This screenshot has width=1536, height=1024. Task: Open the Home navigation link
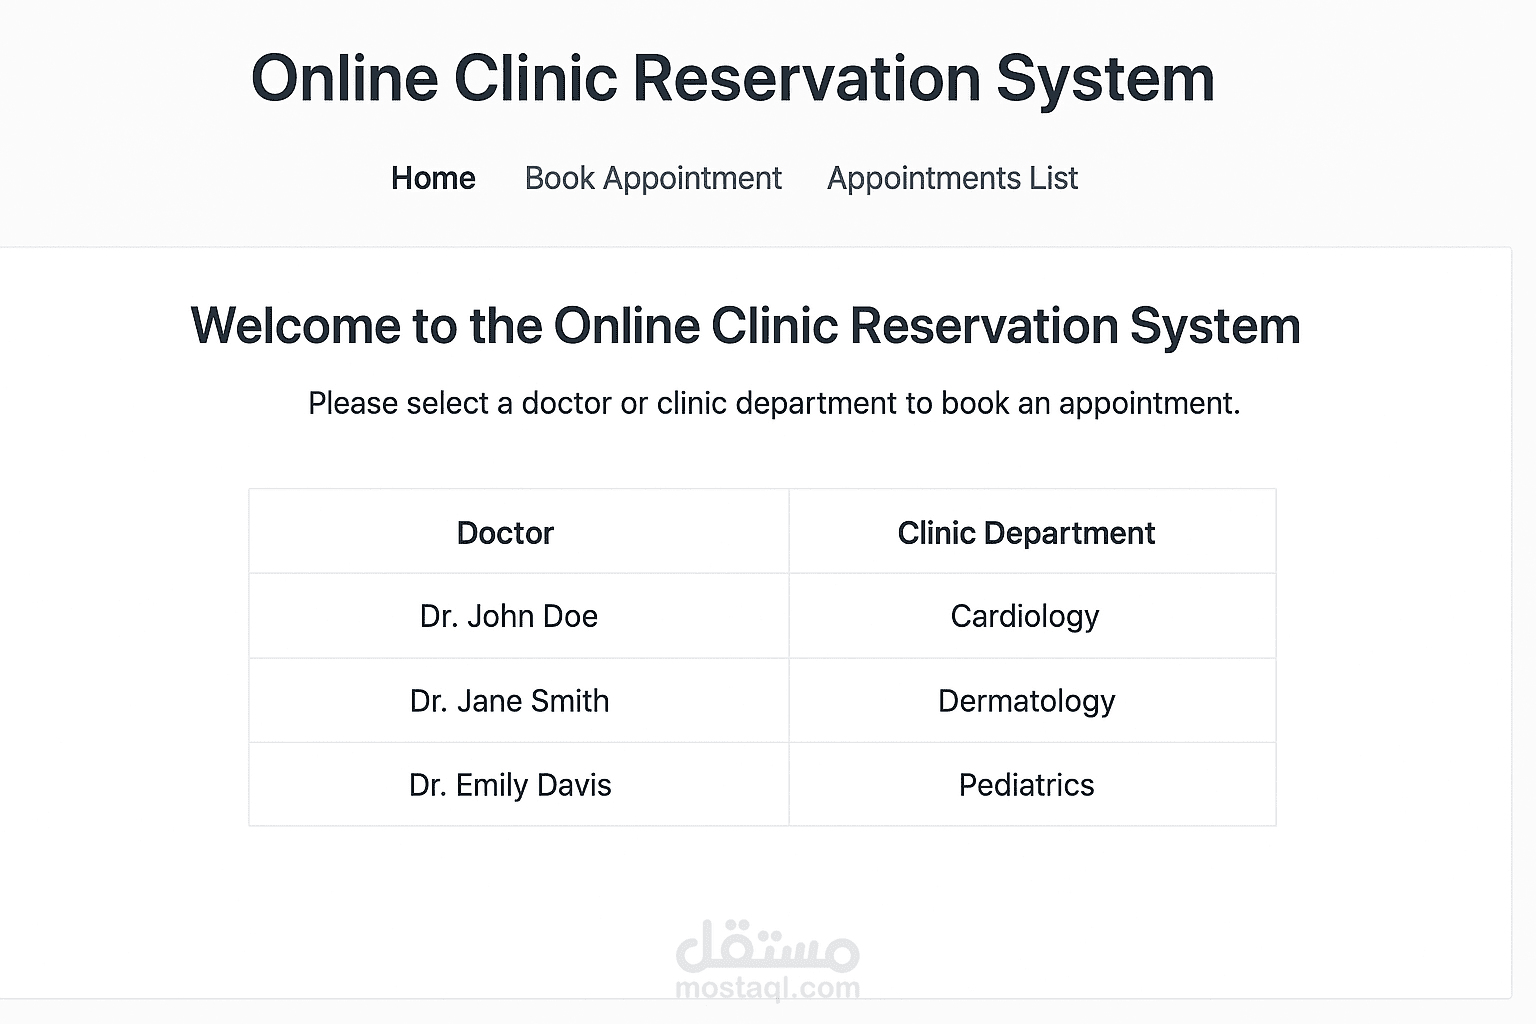click(433, 178)
